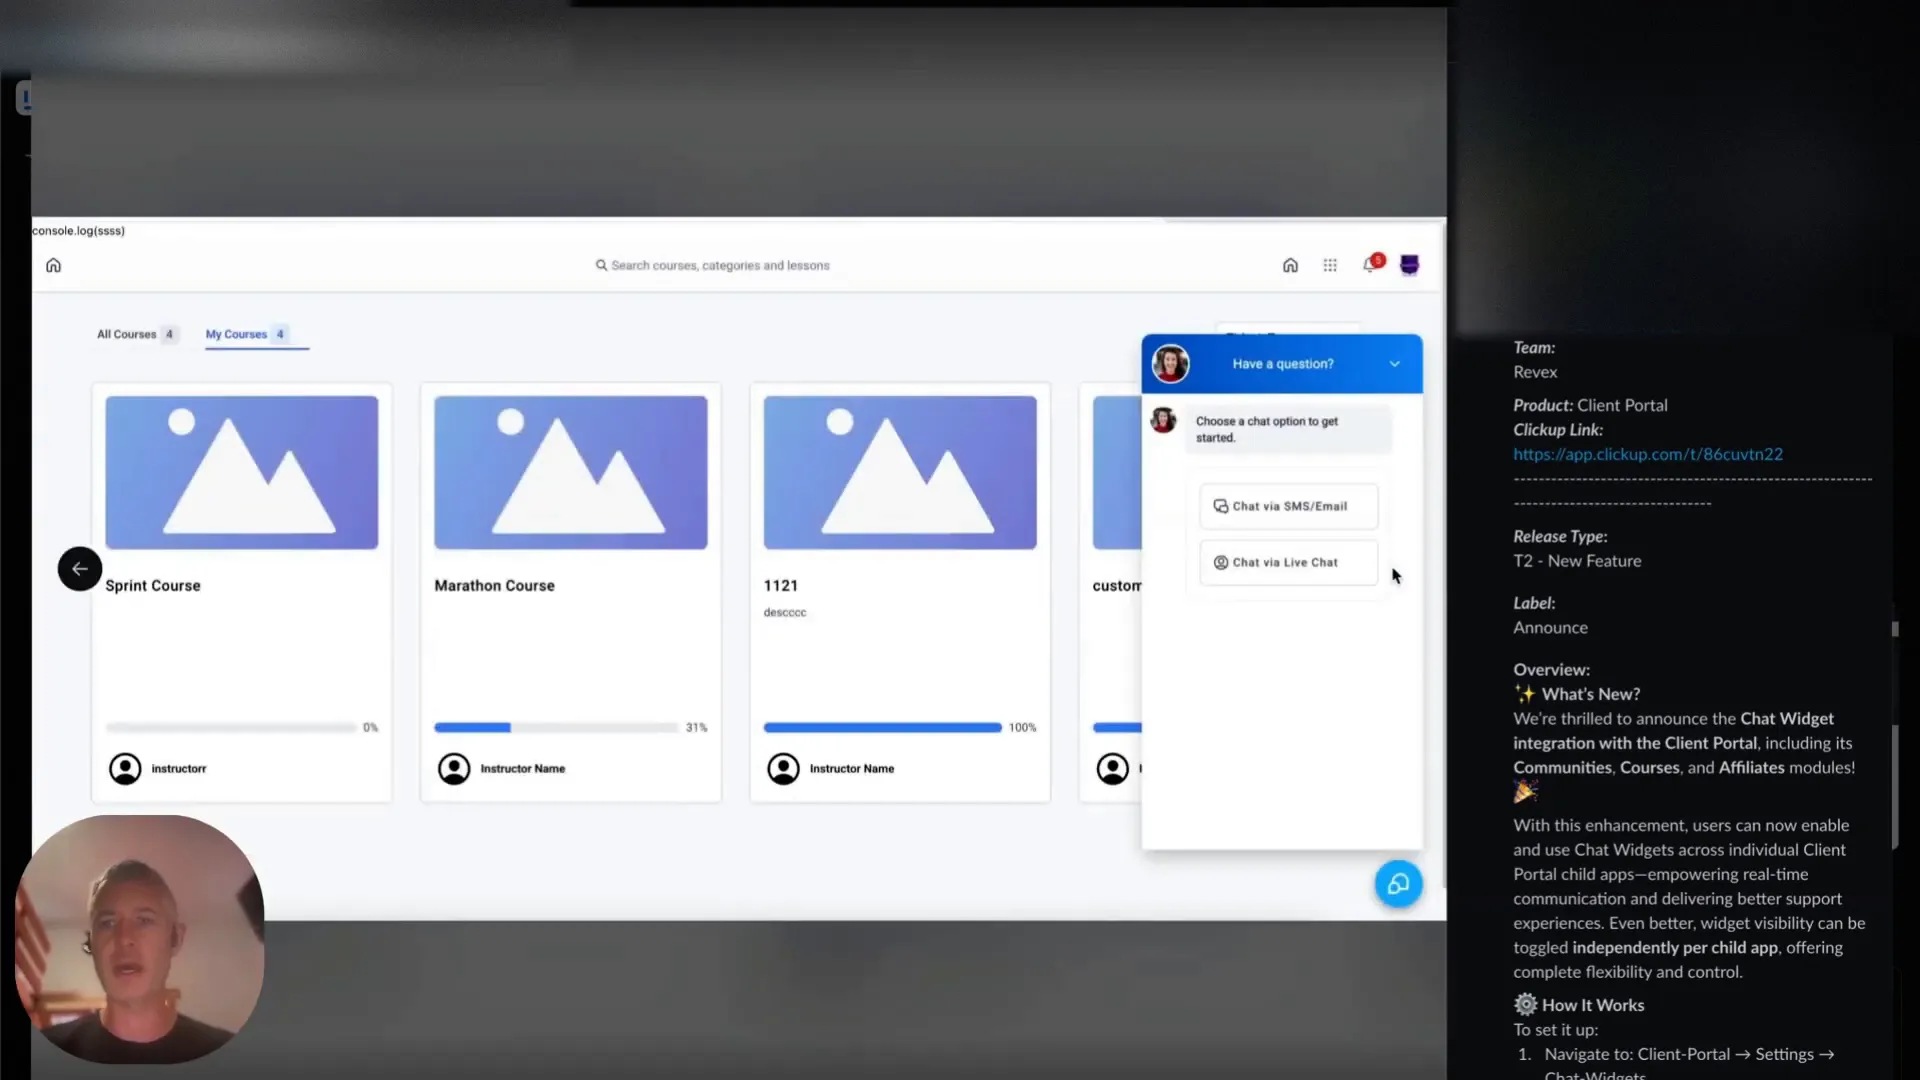Click the 1121 course title
The image size is (1920, 1080).
click(781, 586)
